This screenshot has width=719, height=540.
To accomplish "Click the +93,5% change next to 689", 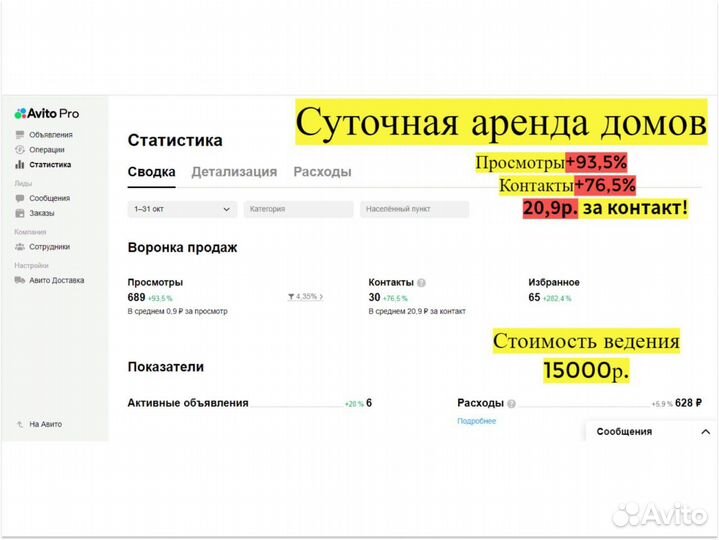I will 160,298.
